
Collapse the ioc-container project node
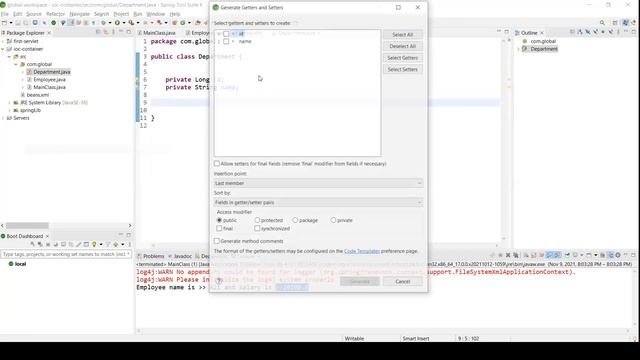pyautogui.click(x=3, y=49)
